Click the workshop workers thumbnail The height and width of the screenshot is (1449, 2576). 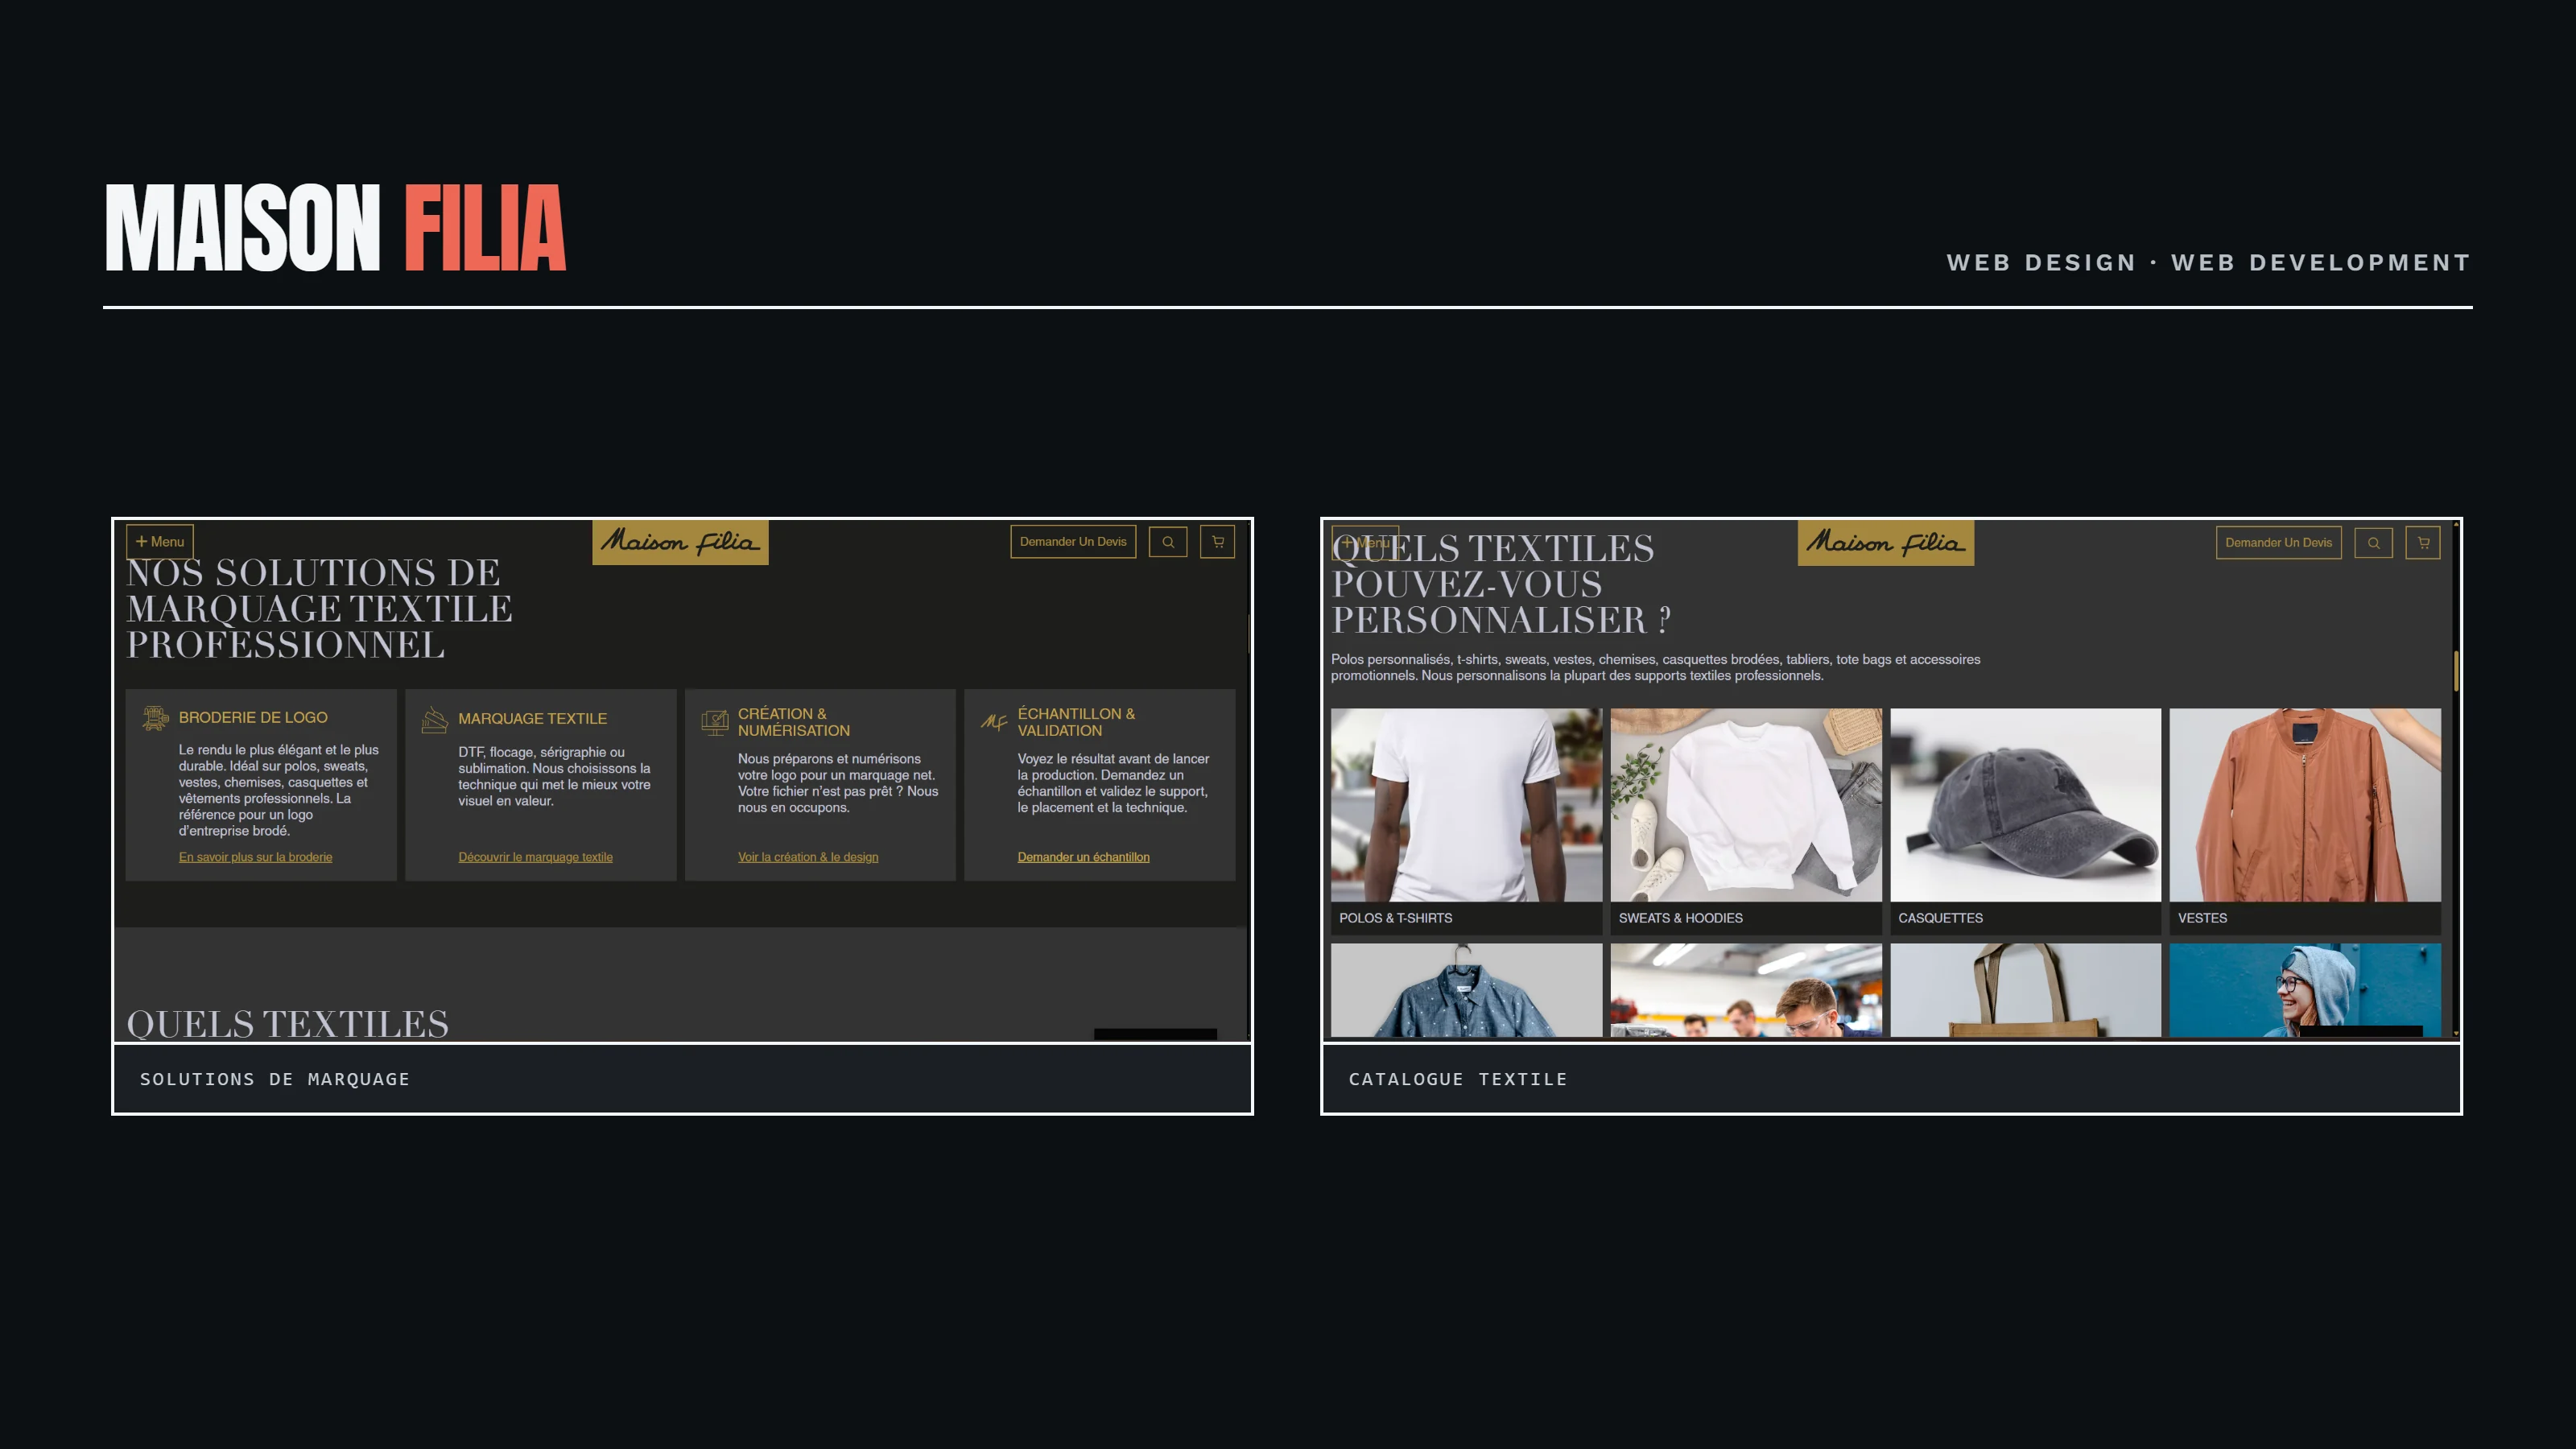[x=1746, y=990]
